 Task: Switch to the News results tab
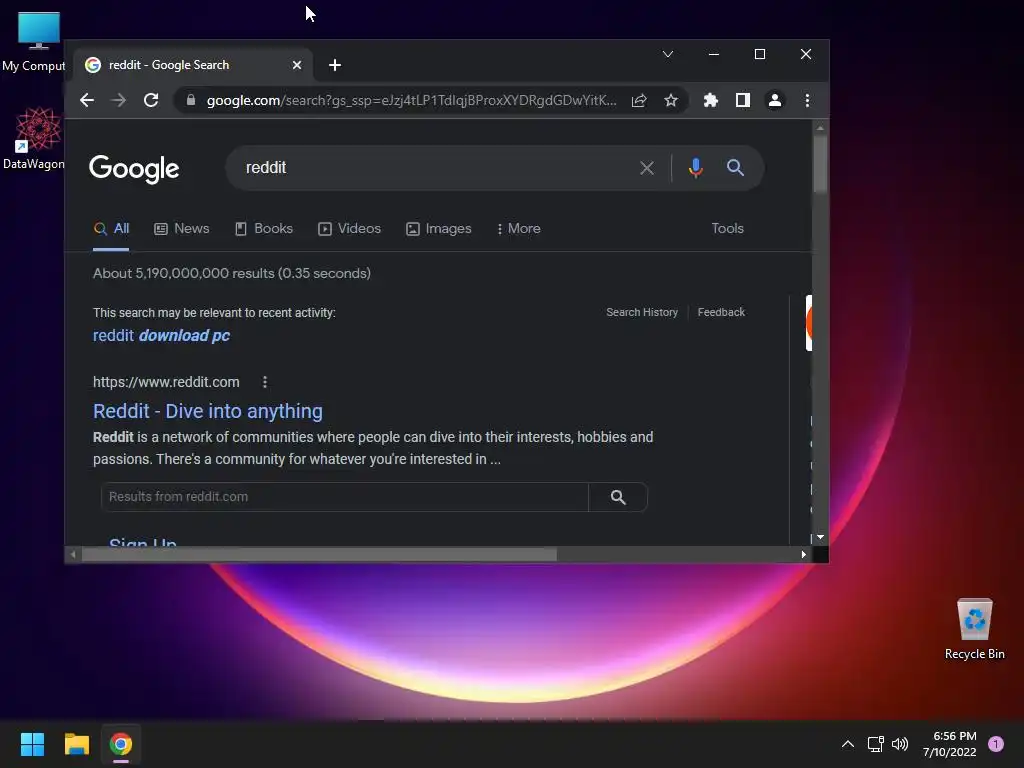[x=182, y=229]
